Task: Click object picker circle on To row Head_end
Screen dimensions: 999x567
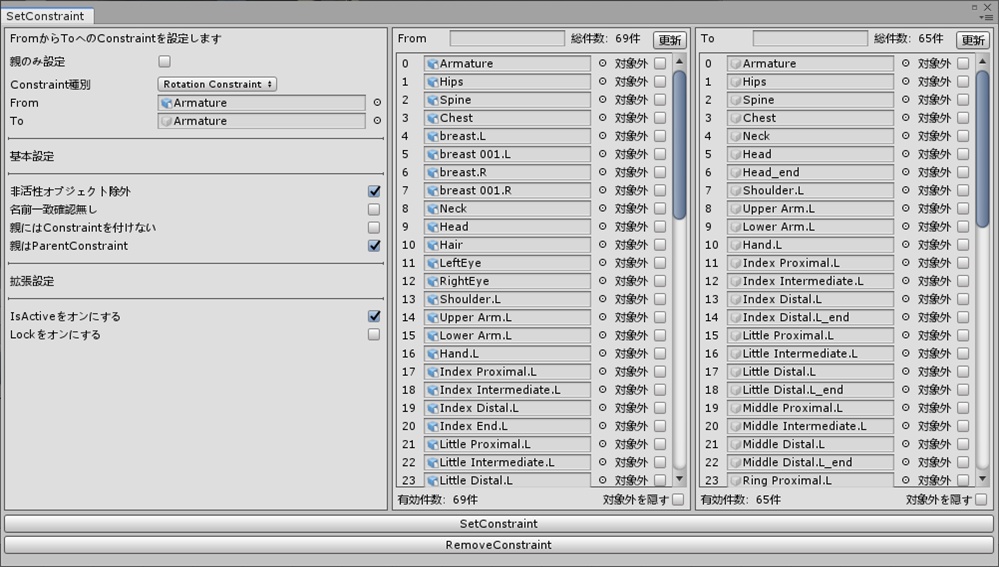Action: tap(906, 172)
